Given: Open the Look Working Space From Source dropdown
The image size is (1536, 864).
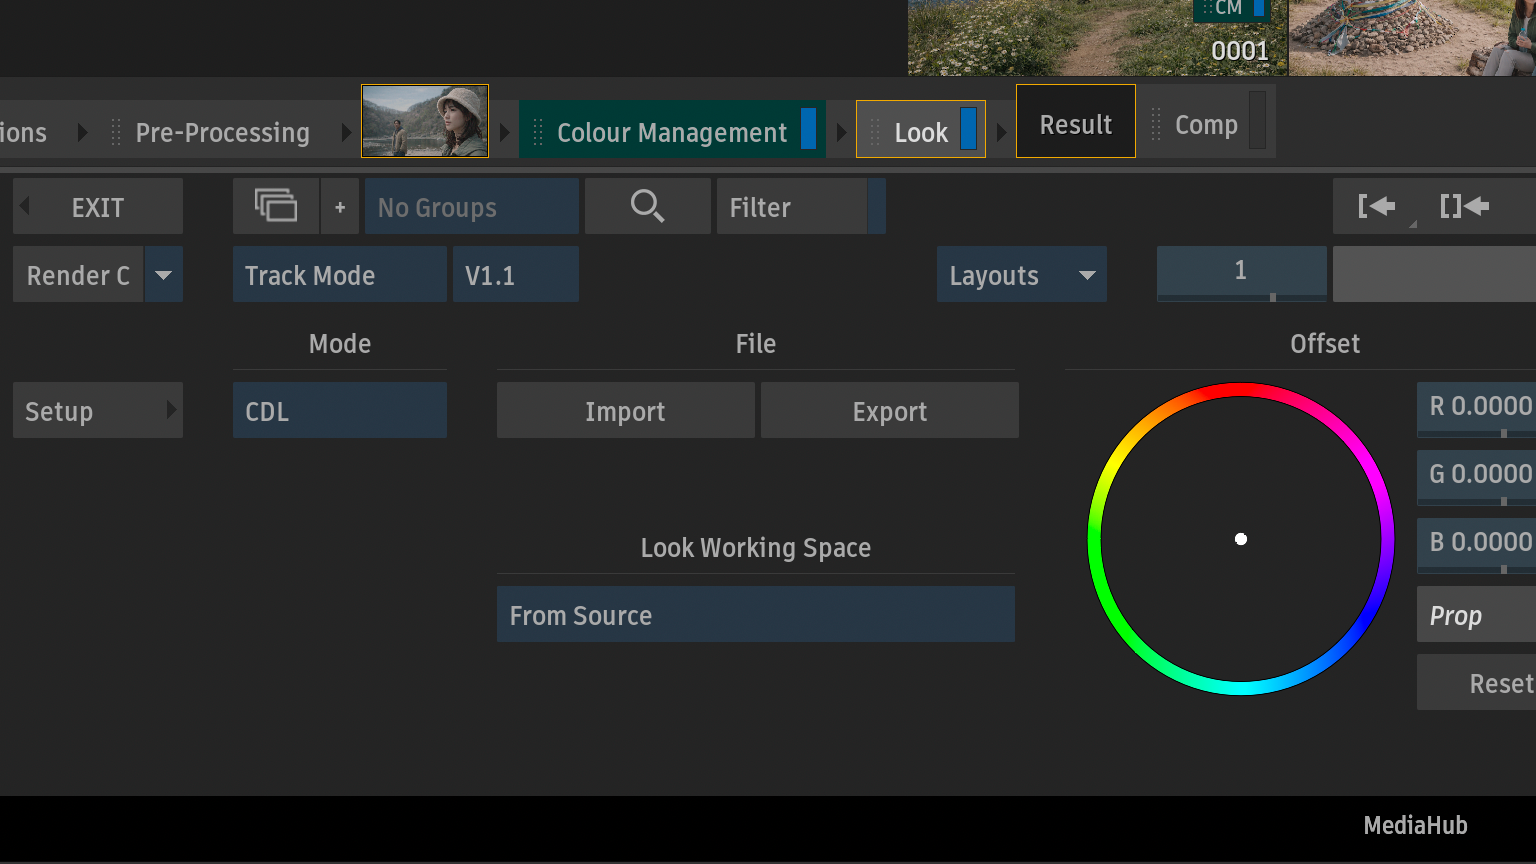Looking at the screenshot, I should pos(755,615).
